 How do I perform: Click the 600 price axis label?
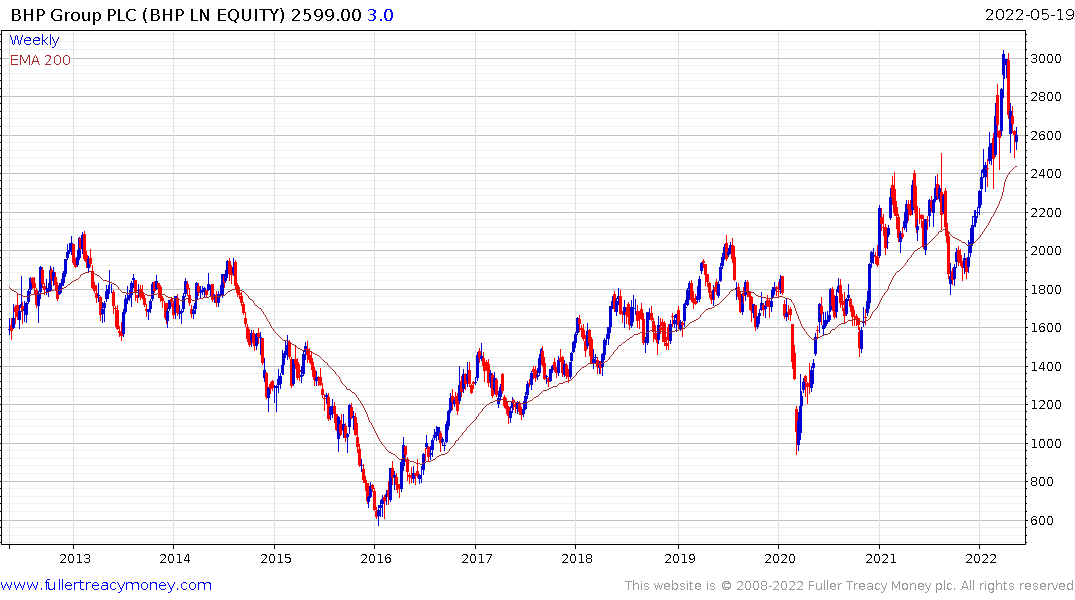pos(1042,520)
